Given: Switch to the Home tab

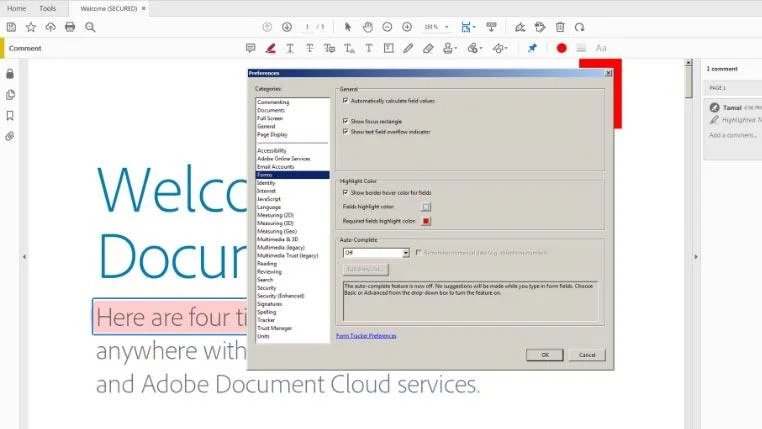Looking at the screenshot, I should click(17, 8).
